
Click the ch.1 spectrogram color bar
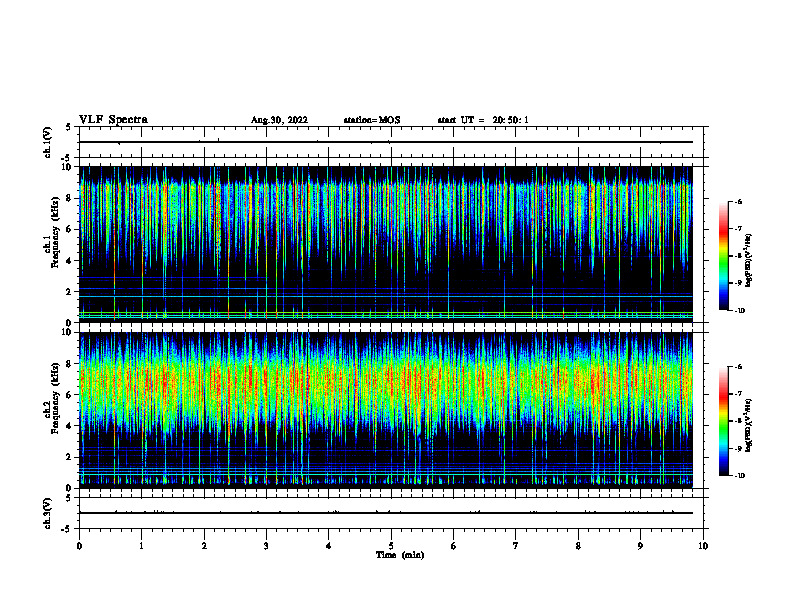pos(724,256)
